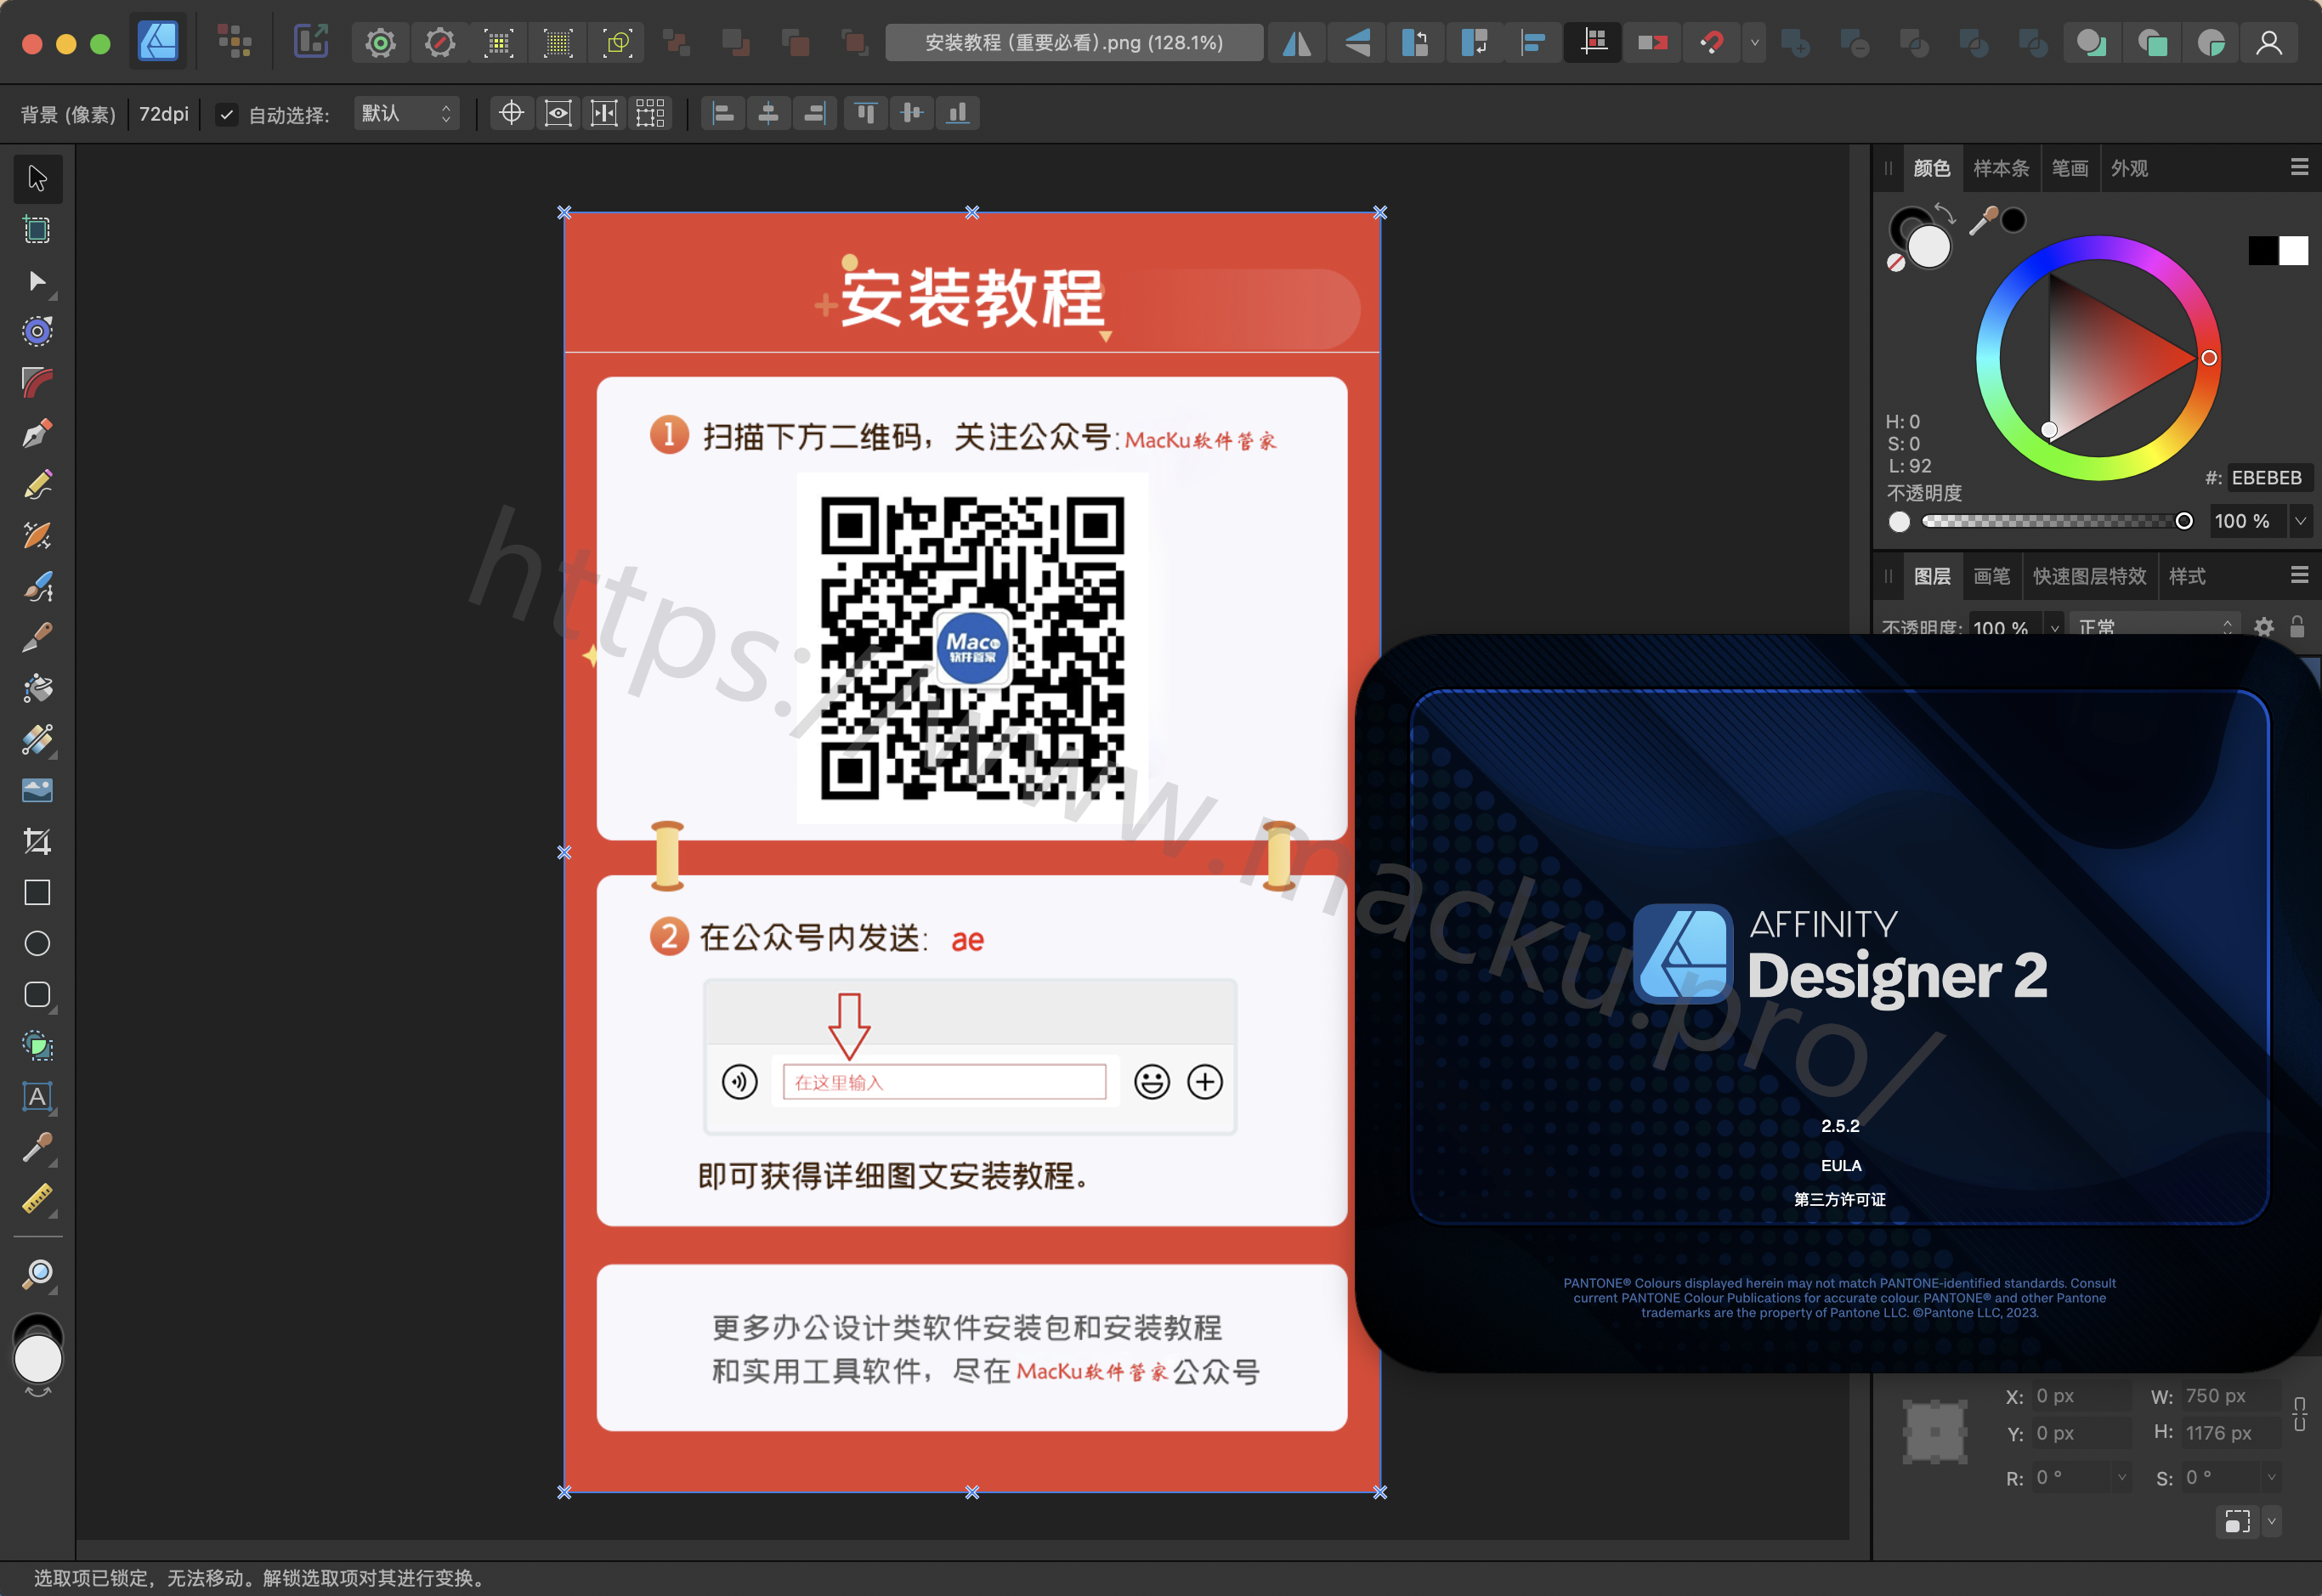Screen dimensions: 2322x1596
Task: Select the Pen tool
Action: pos(37,434)
